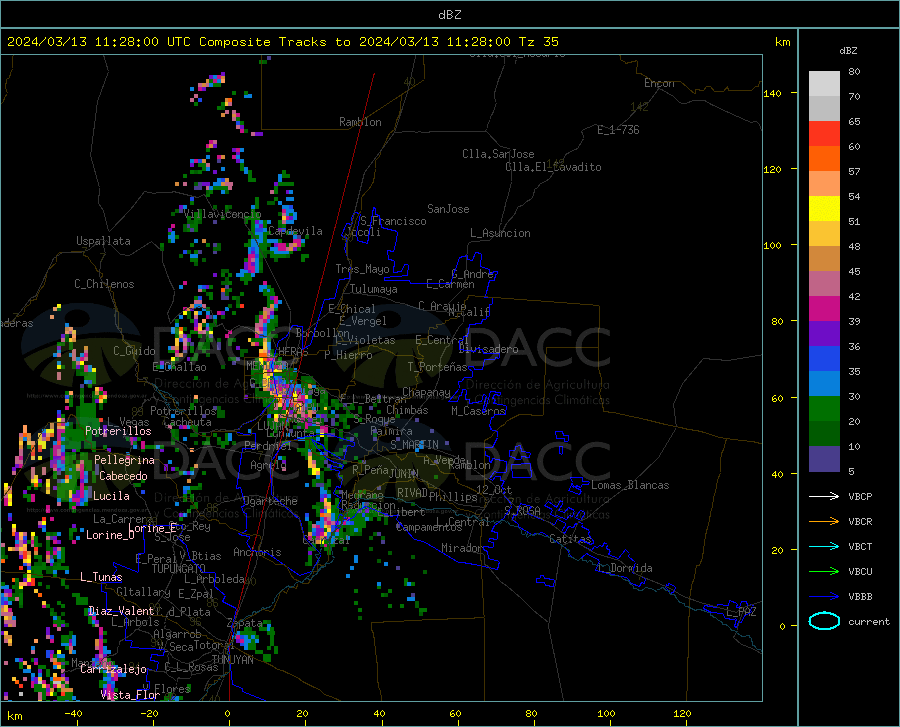Click the 12_Oct place label

pyautogui.click(x=494, y=489)
